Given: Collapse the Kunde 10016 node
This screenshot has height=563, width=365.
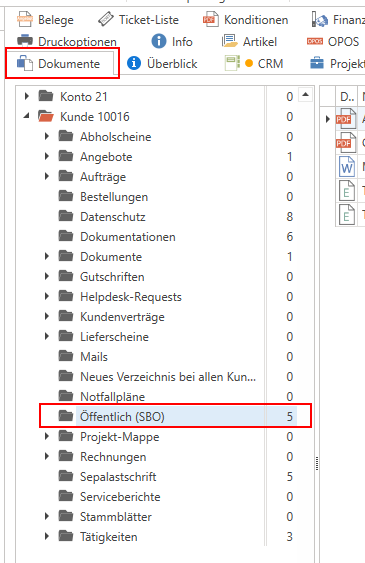Looking at the screenshot, I should 27,116.
